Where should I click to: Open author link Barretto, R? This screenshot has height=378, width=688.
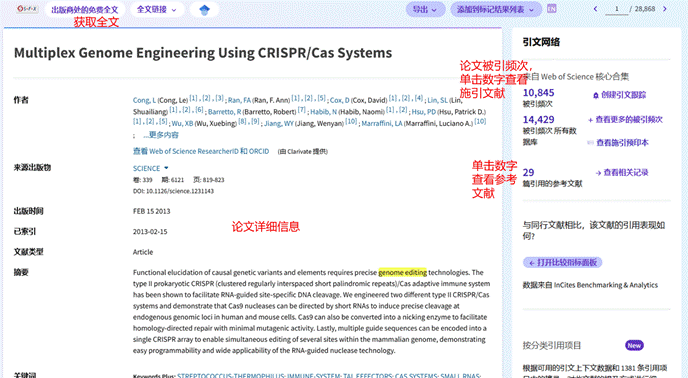pyautogui.click(x=224, y=112)
